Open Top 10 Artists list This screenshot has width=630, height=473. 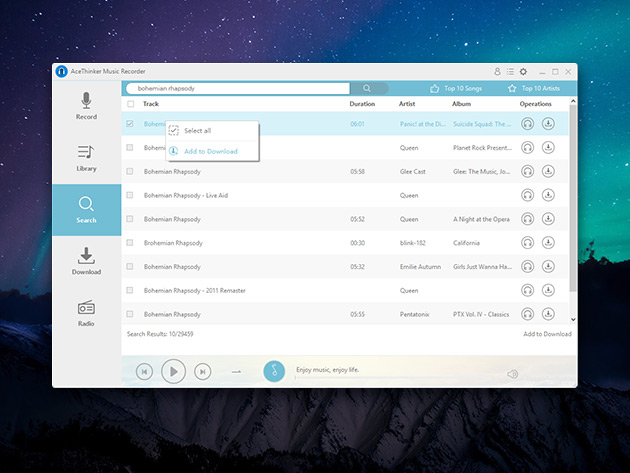point(534,88)
